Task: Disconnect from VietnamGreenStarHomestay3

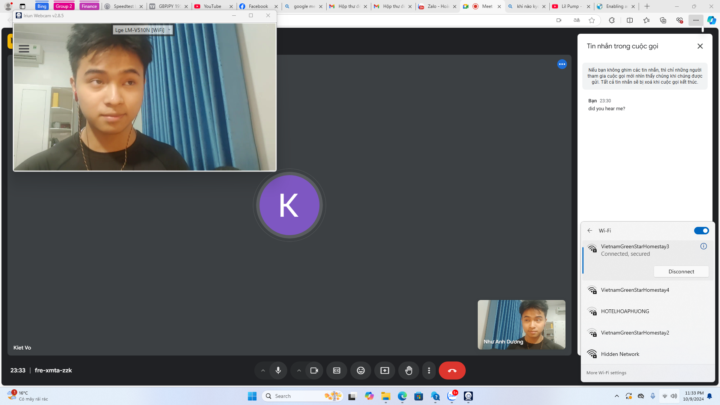Action: pyautogui.click(x=681, y=271)
